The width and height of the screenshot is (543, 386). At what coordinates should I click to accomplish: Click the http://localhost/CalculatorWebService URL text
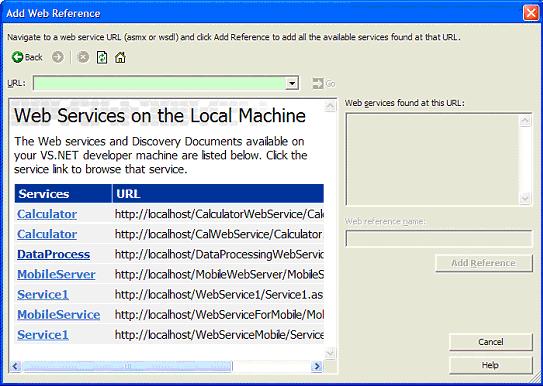[219, 214]
